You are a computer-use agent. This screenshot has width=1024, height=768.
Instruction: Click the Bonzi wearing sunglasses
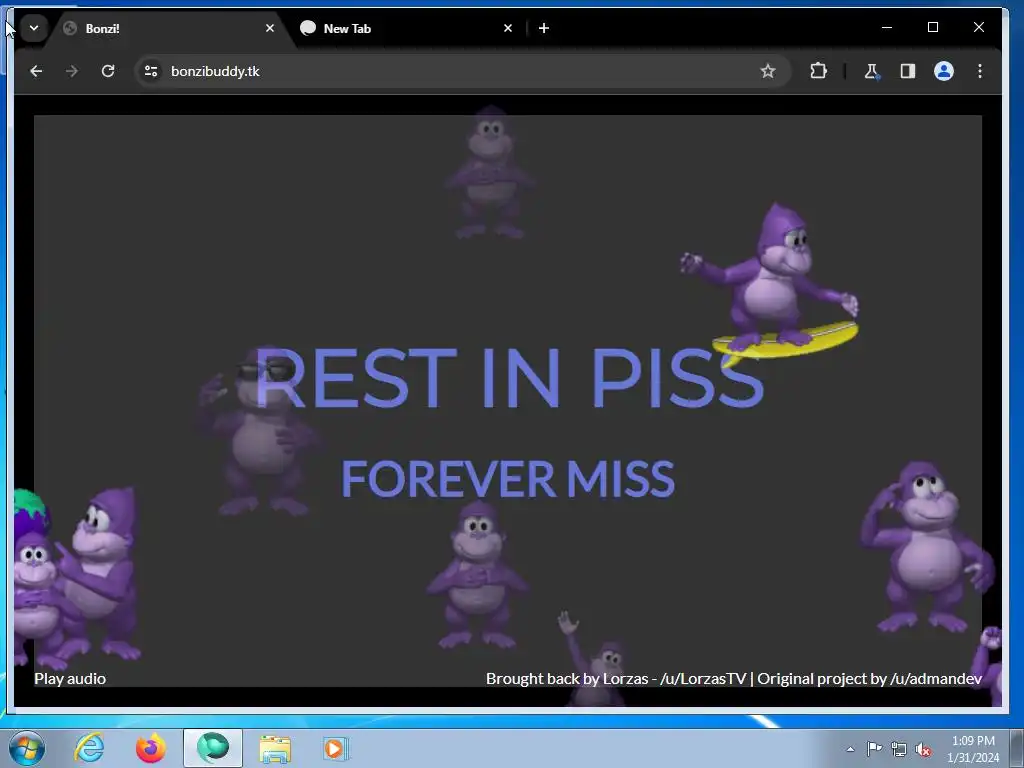coord(258,431)
